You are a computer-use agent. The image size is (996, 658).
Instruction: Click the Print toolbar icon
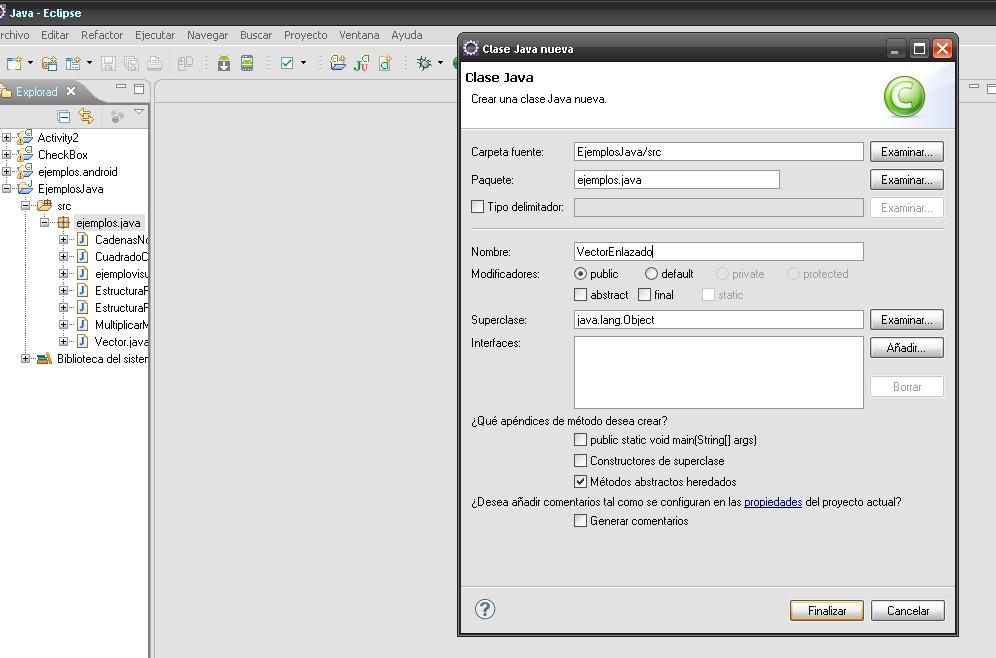154,64
